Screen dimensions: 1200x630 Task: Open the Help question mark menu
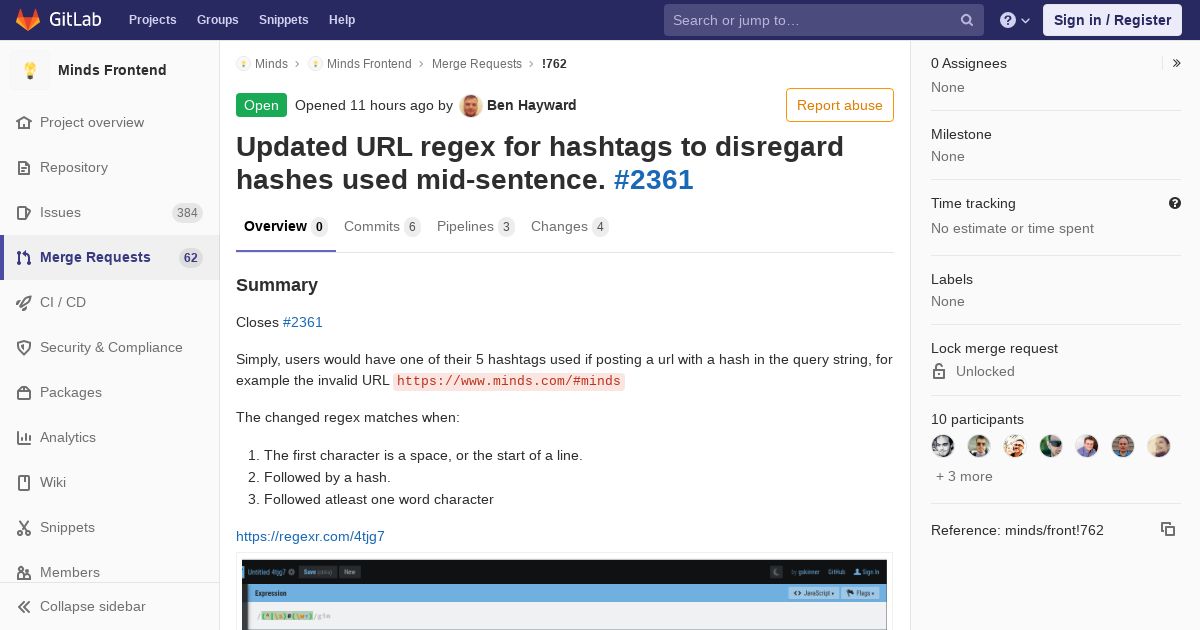click(x=1015, y=20)
